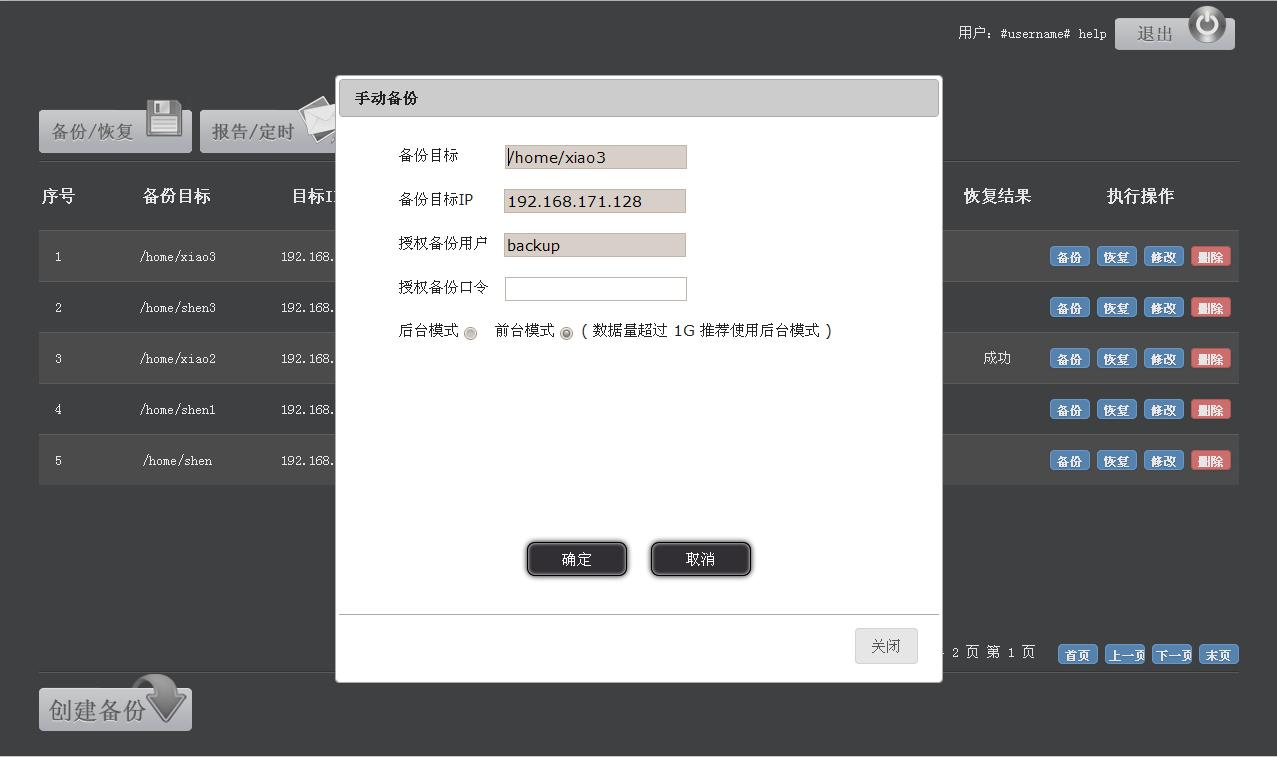Click the 恢复结果 column header
This screenshot has width=1277, height=757.
point(997,196)
